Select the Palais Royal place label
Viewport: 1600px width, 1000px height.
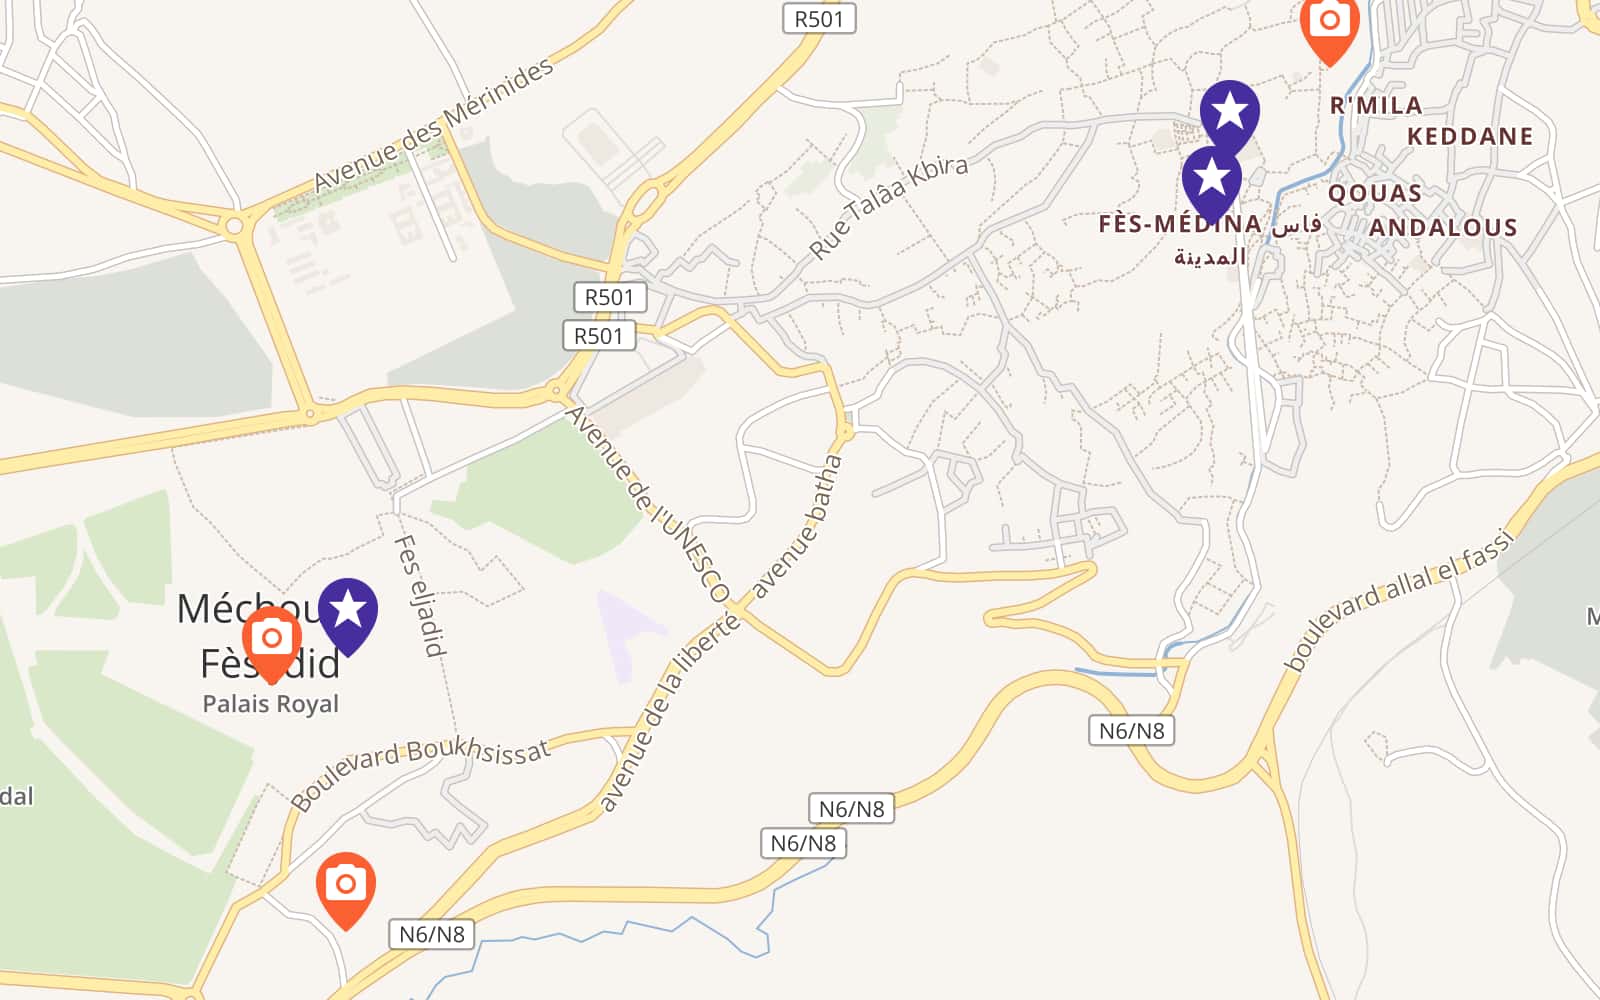point(270,704)
